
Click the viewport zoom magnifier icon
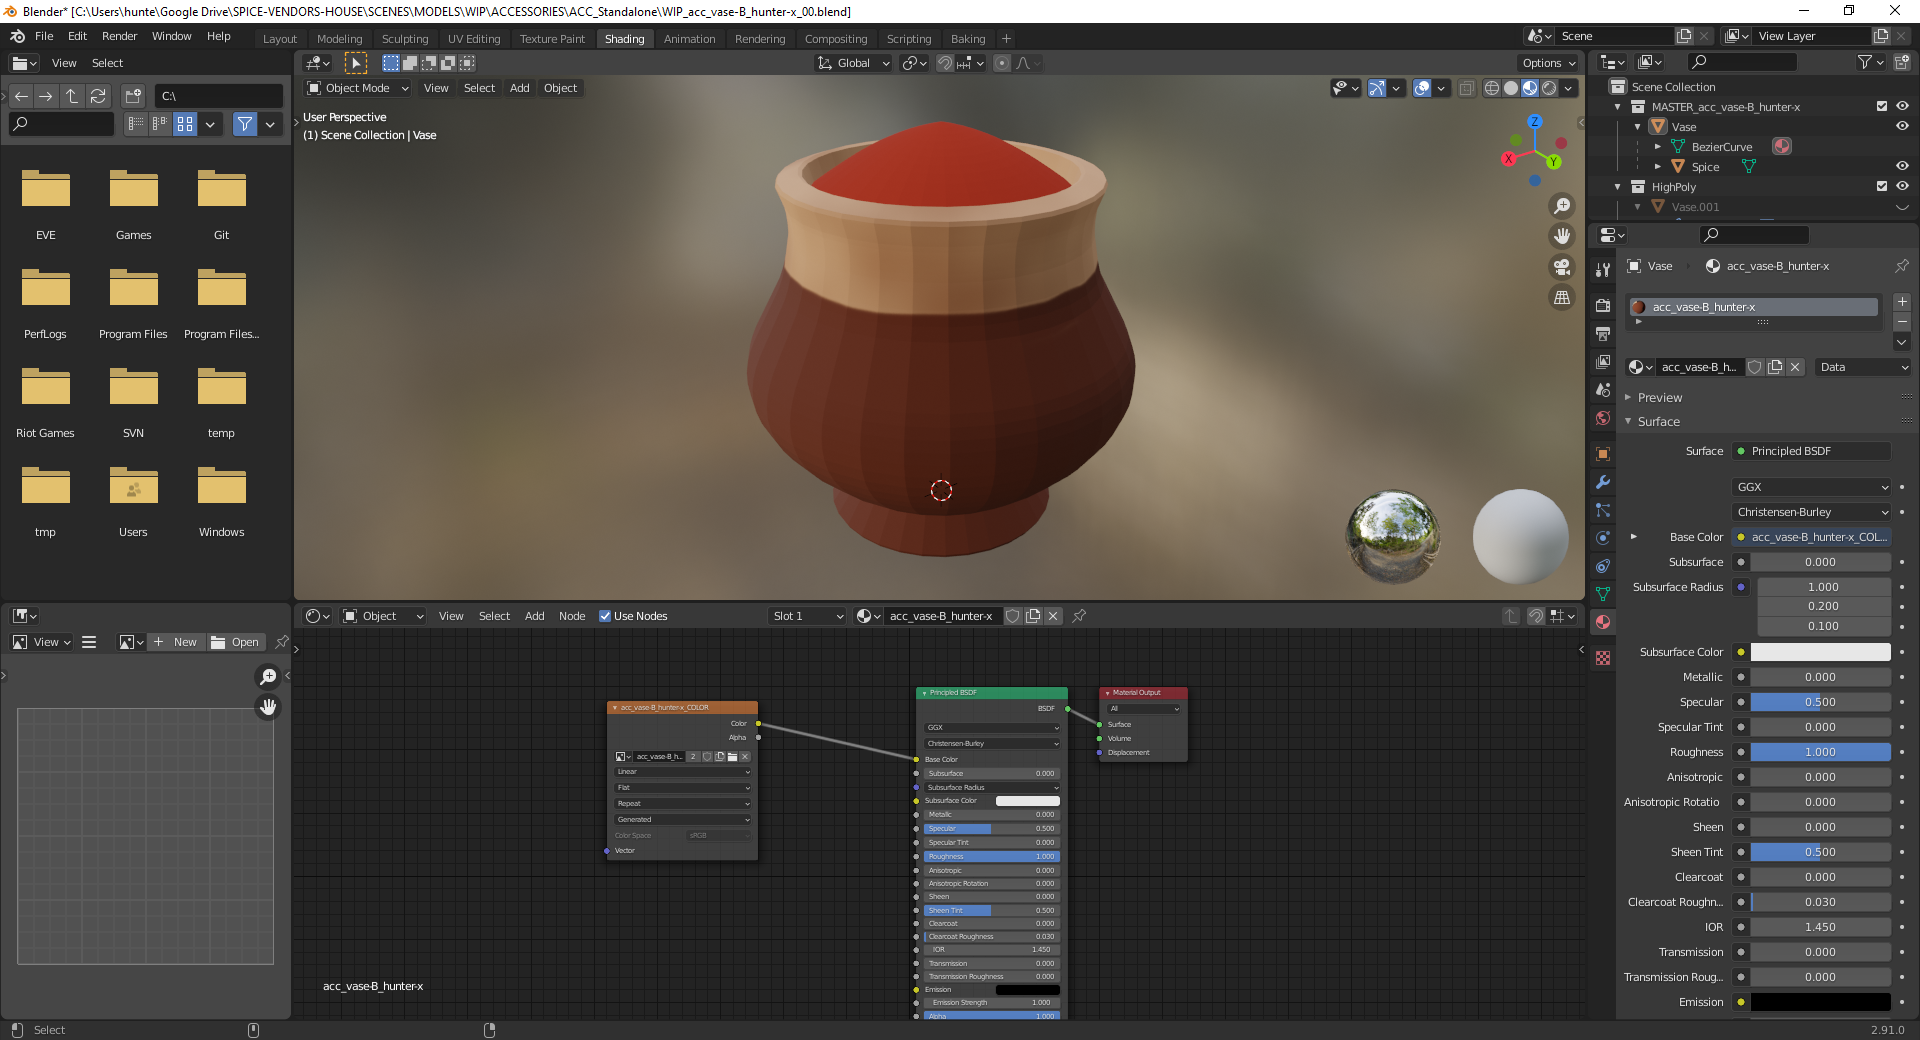pos(1561,206)
